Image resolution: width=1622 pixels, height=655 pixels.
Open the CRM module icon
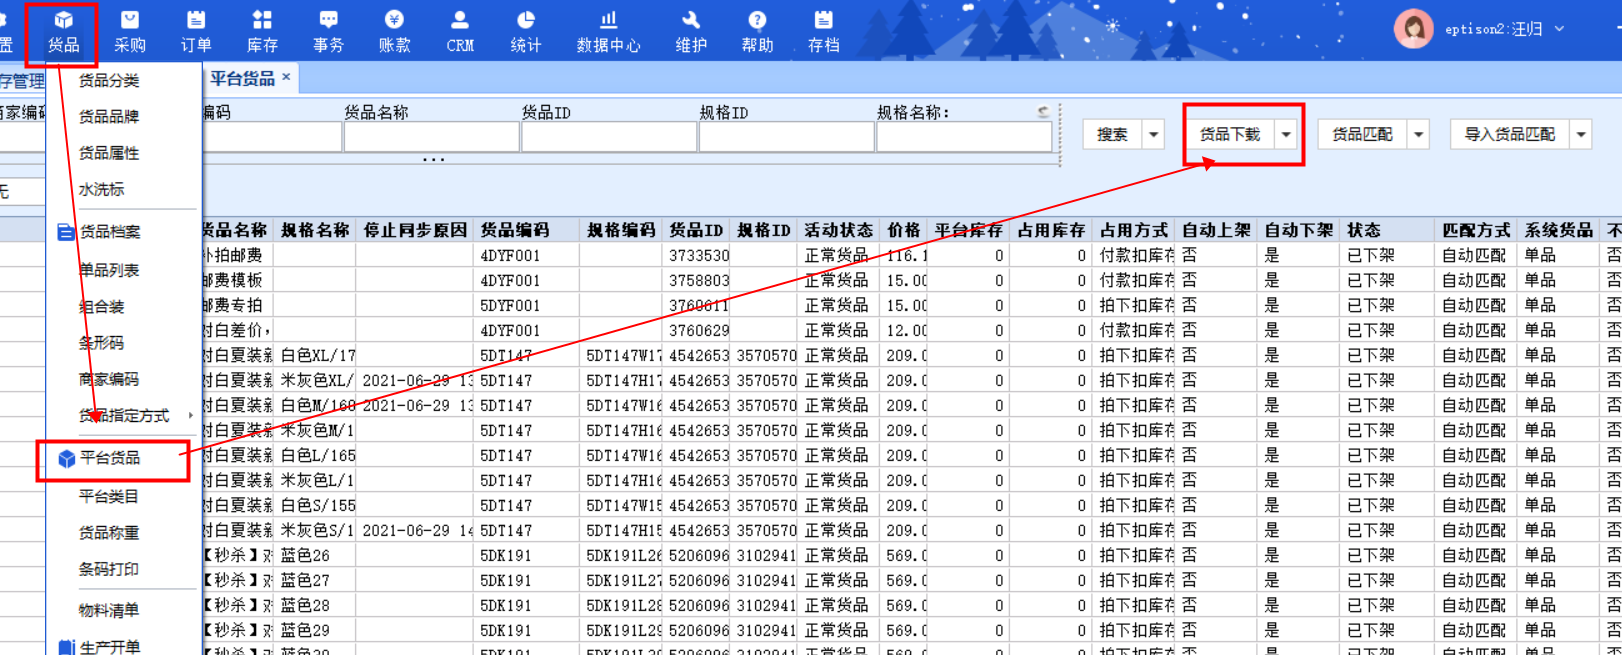[460, 31]
